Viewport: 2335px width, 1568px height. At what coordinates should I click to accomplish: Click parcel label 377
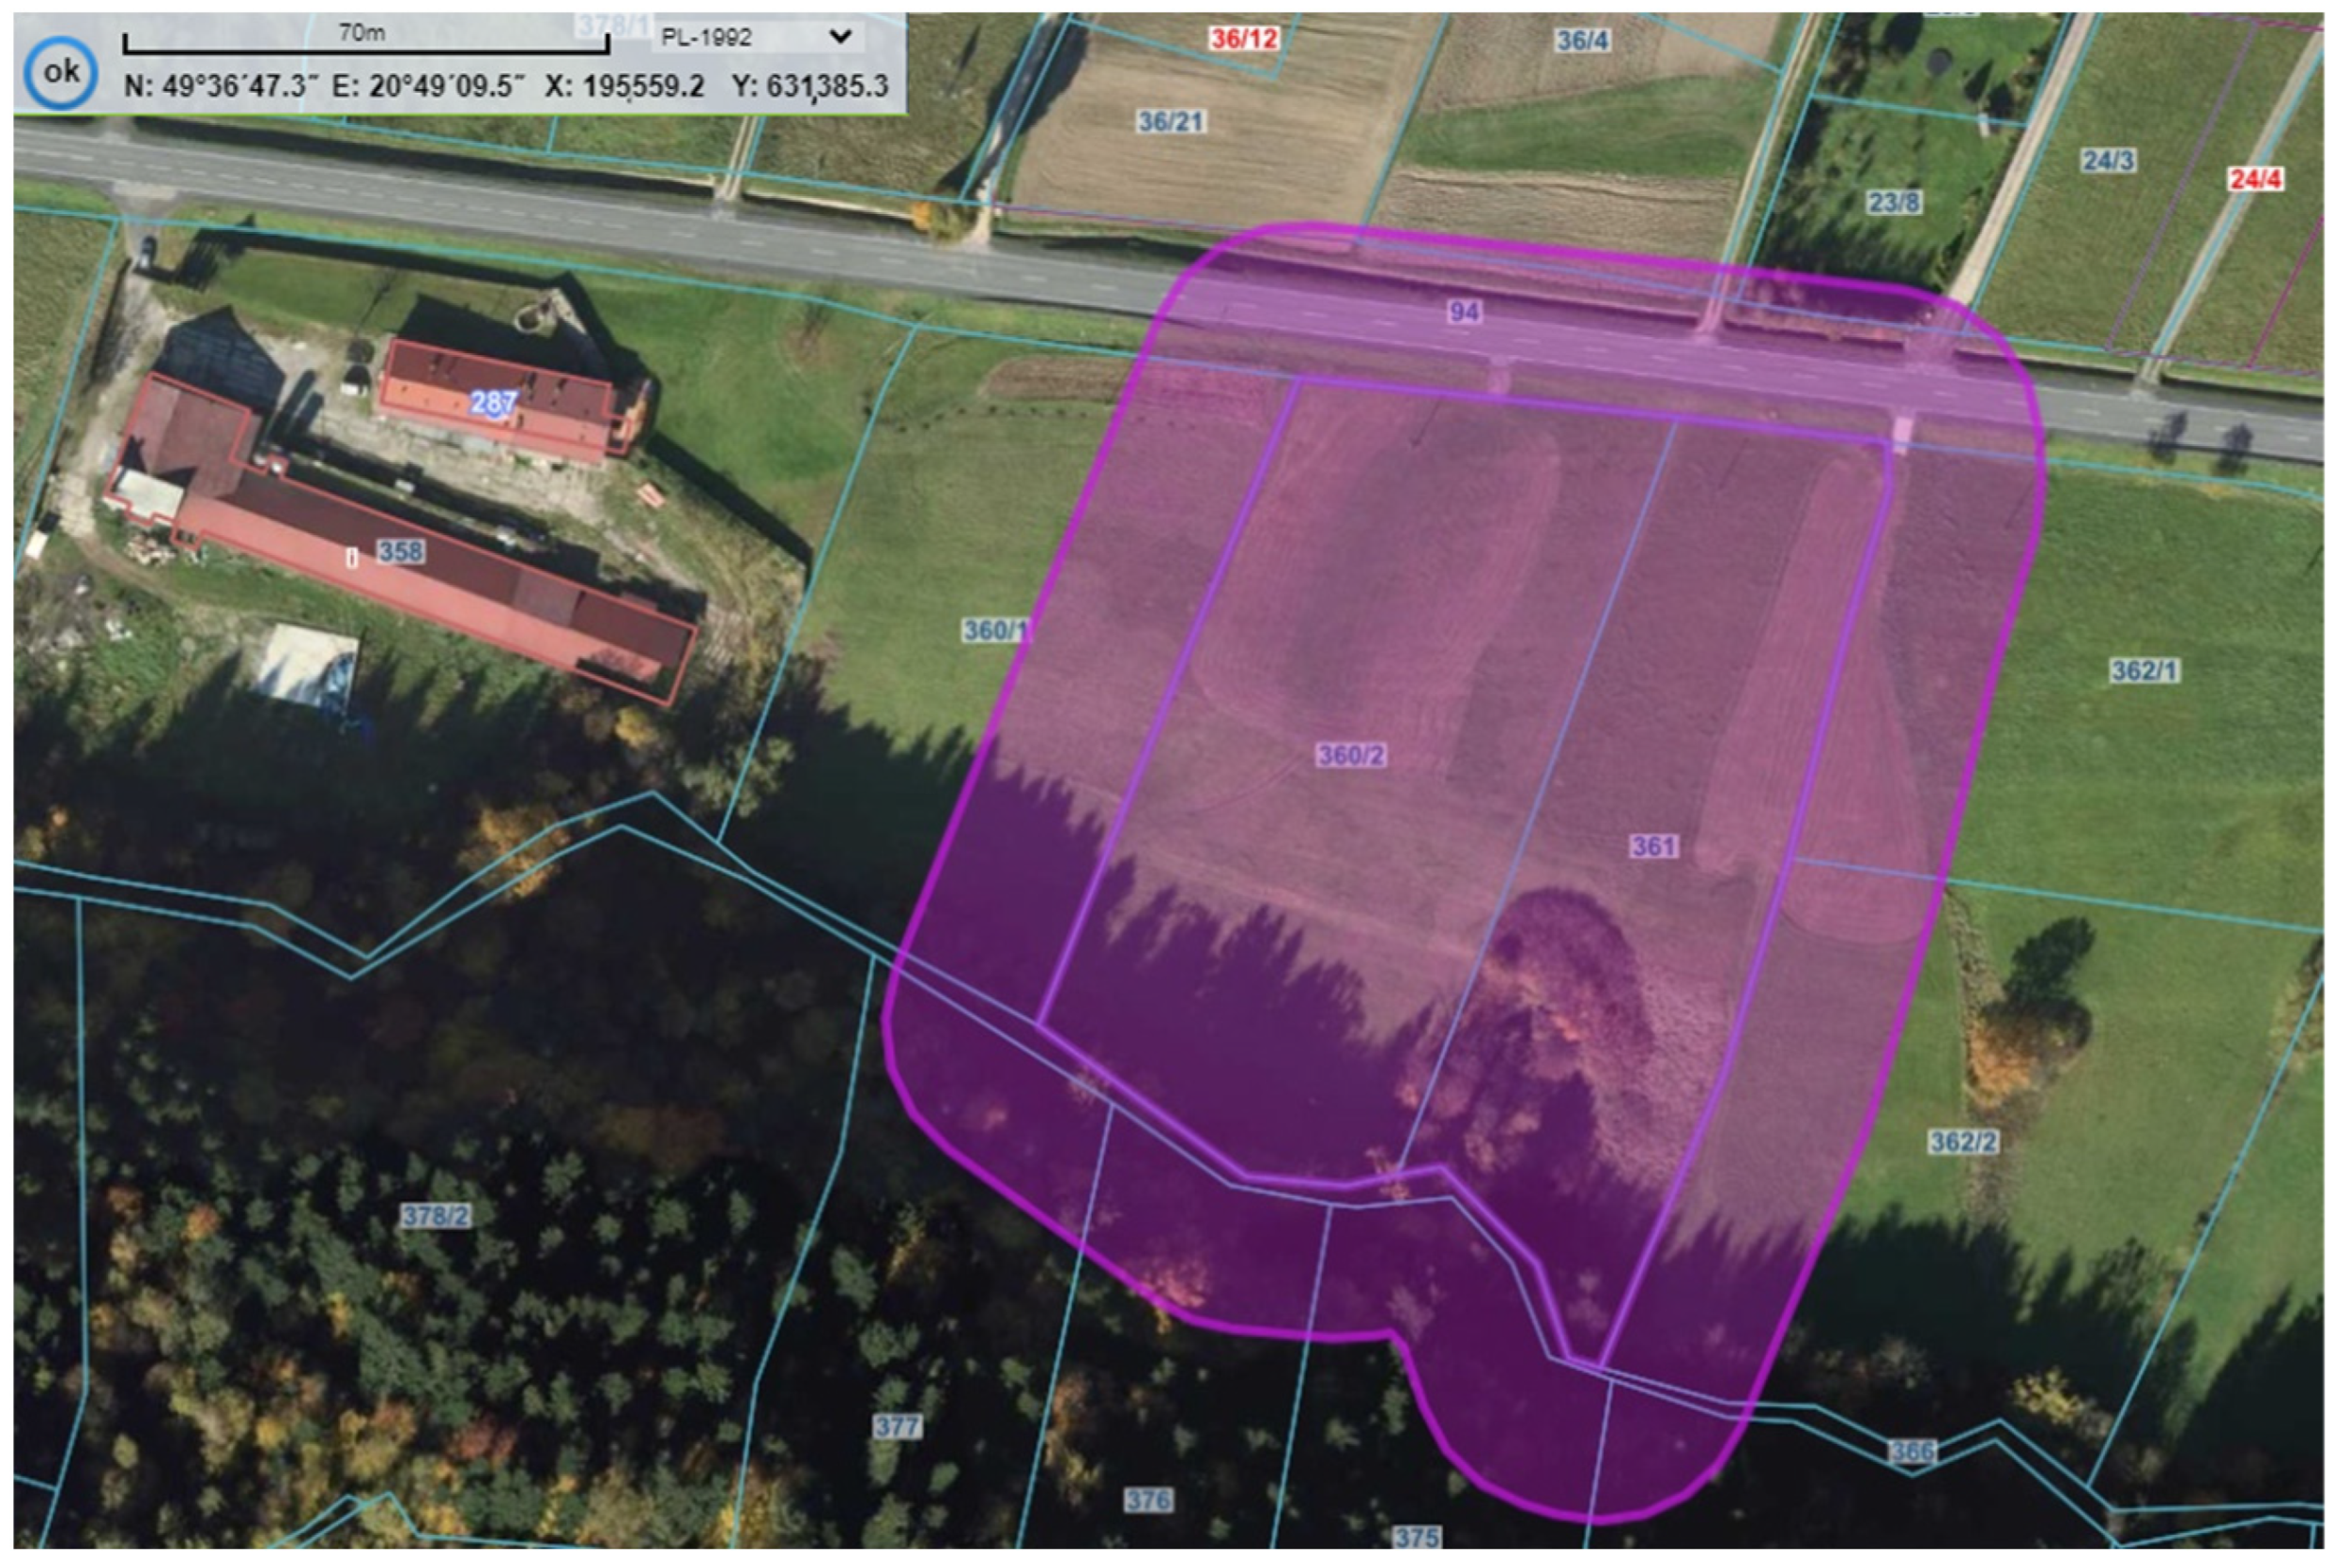[896, 1427]
